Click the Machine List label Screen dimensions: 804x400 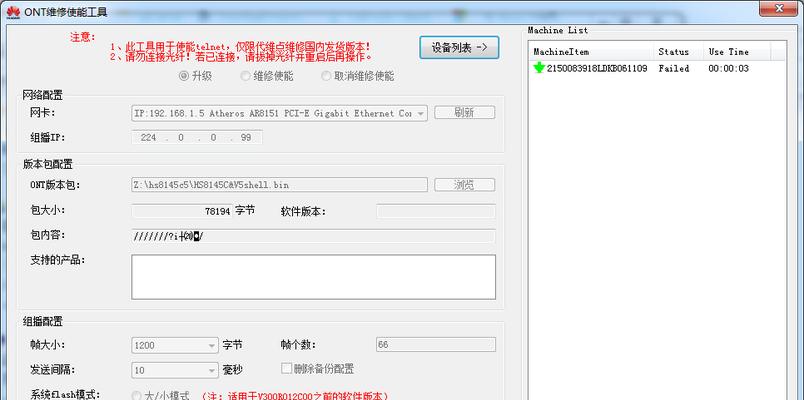558,30
